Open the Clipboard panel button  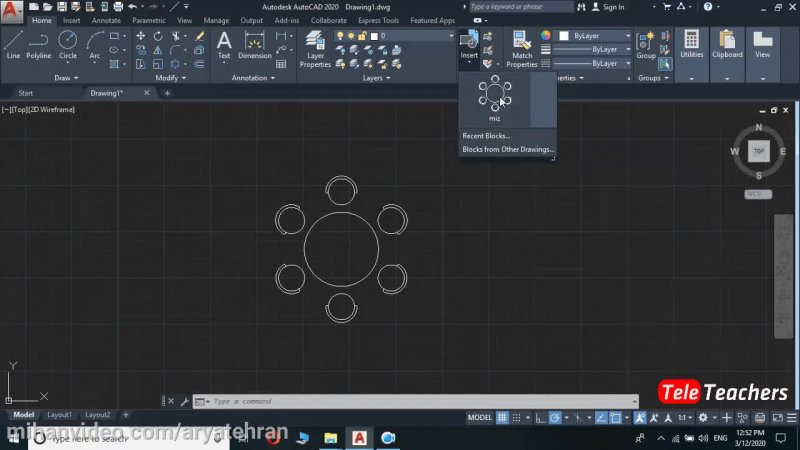click(727, 45)
